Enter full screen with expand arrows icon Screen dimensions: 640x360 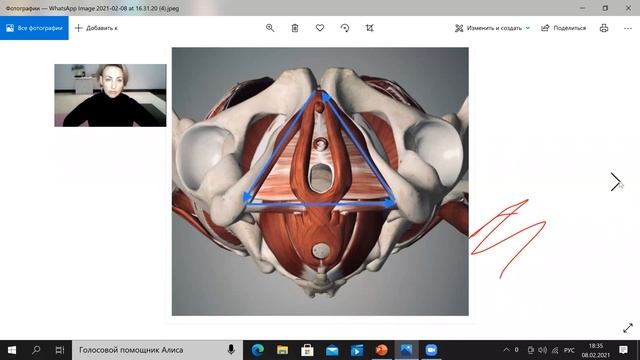click(x=628, y=328)
